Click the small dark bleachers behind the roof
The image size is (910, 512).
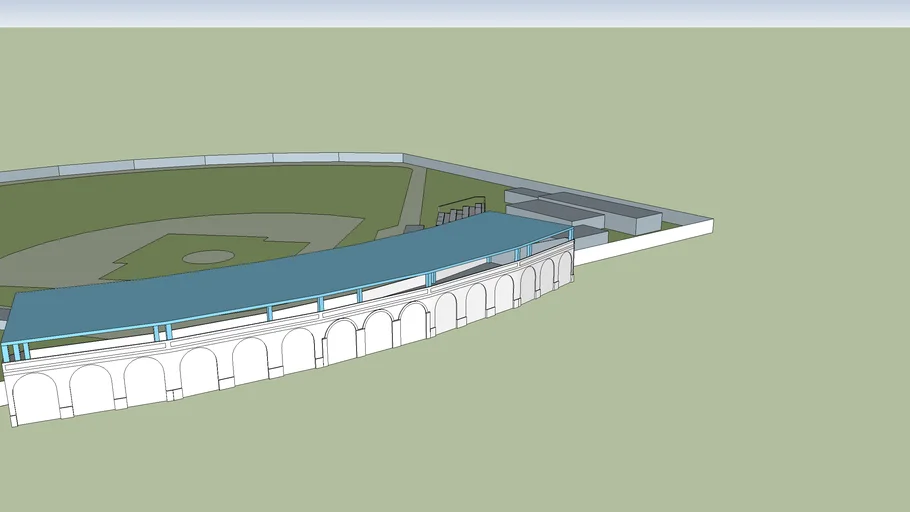(460, 213)
